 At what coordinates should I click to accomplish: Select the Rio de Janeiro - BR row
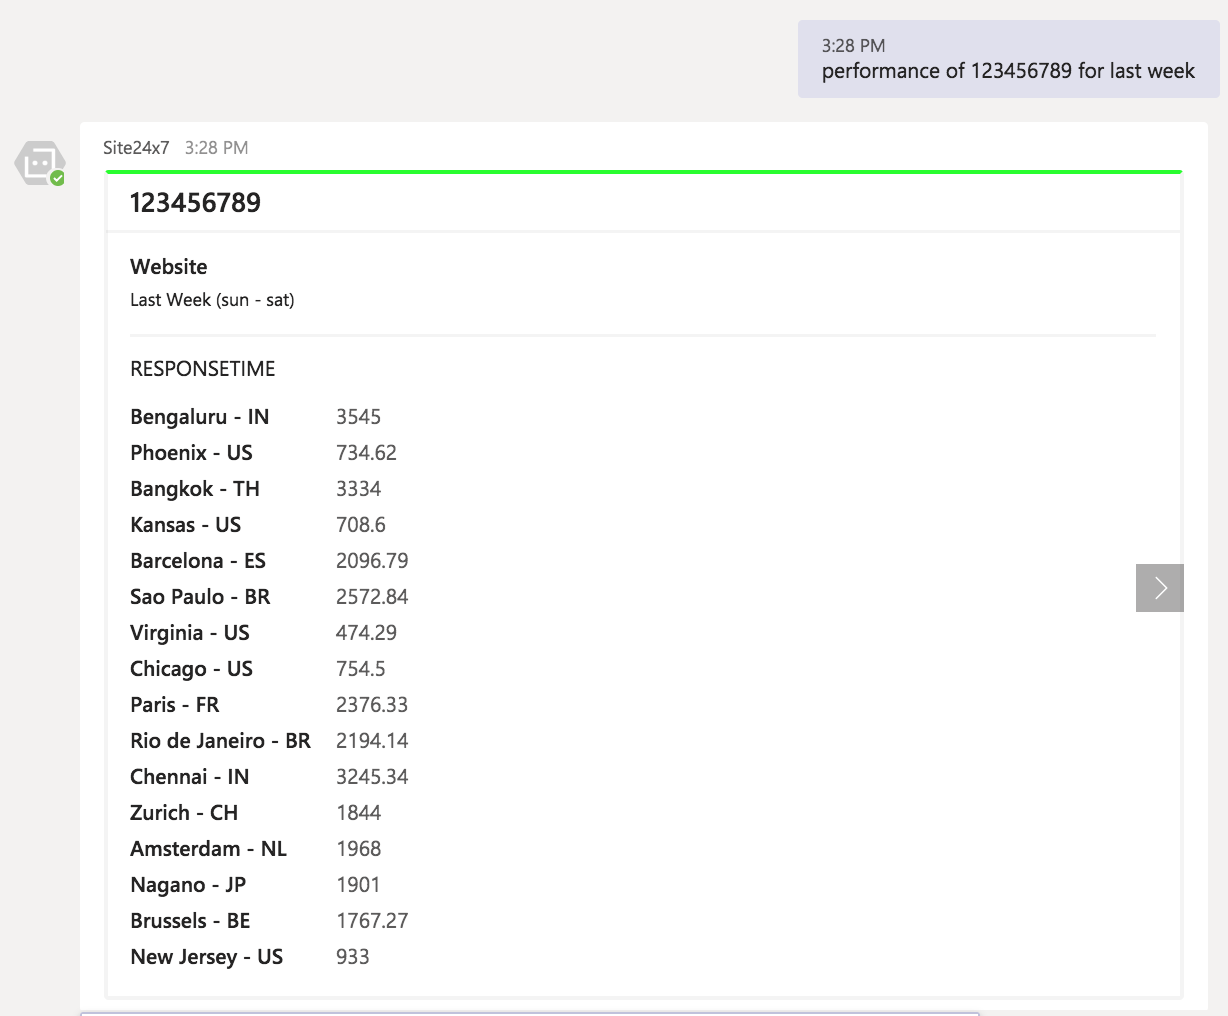[x=220, y=741]
